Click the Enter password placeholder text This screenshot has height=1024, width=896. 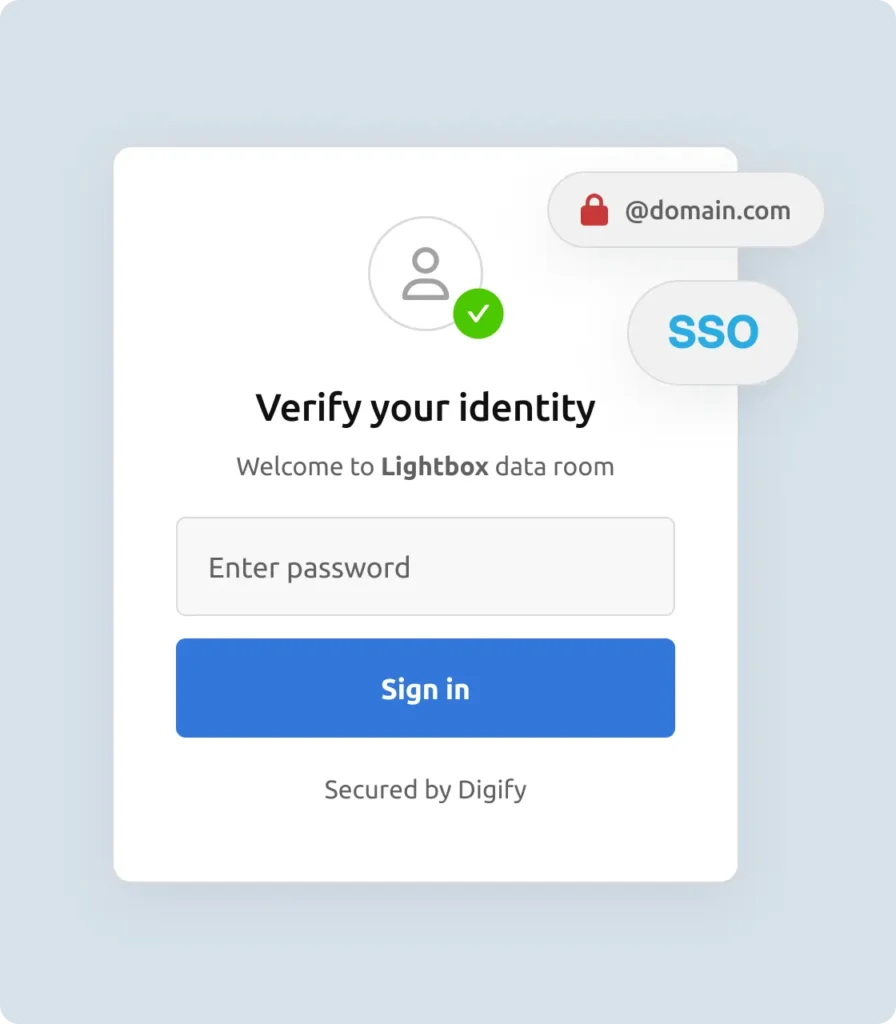coord(309,568)
